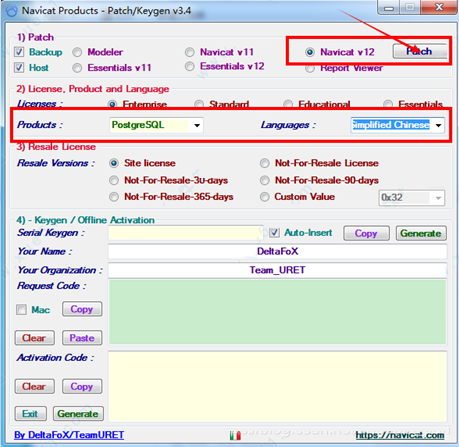Pick the Educational license radio
The image size is (459, 447).
click(x=288, y=104)
